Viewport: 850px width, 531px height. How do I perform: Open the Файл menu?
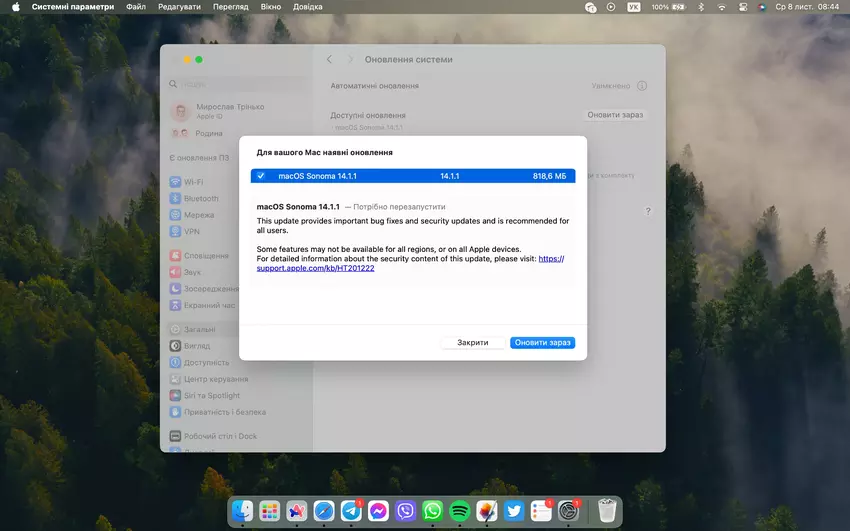pos(136,7)
